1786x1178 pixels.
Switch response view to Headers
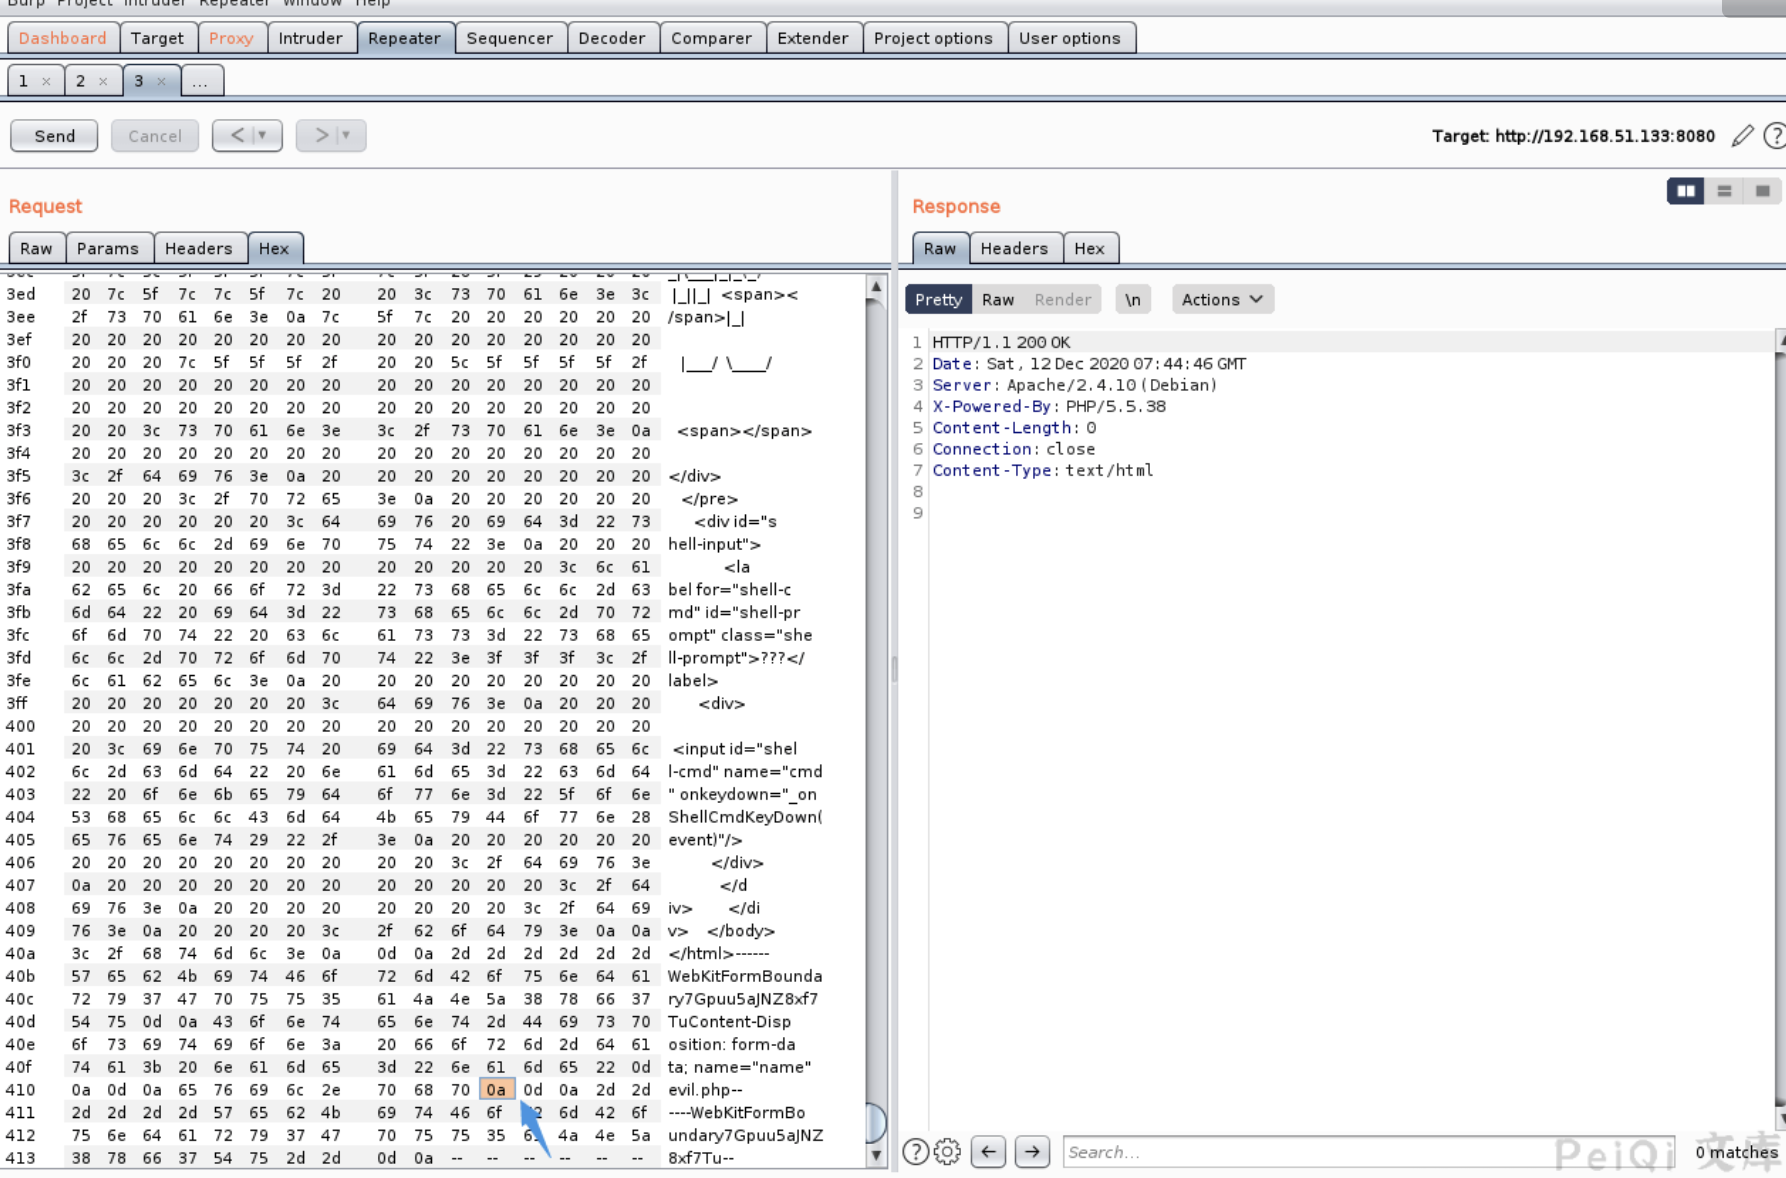coord(1014,248)
